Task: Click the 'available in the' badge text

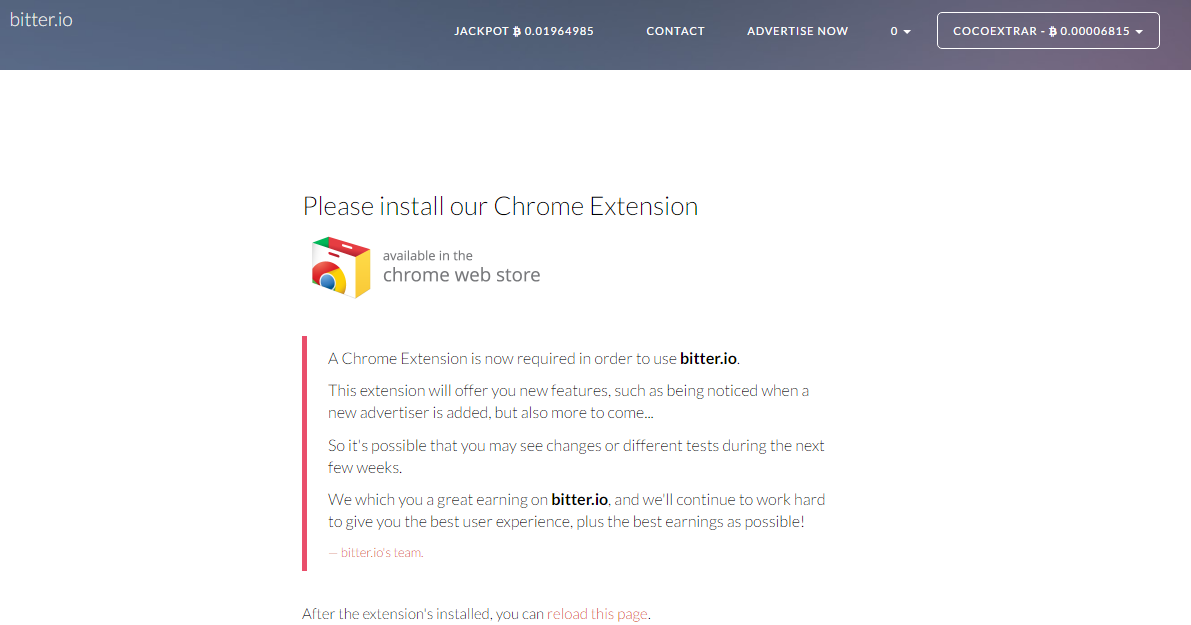Action: 428,256
